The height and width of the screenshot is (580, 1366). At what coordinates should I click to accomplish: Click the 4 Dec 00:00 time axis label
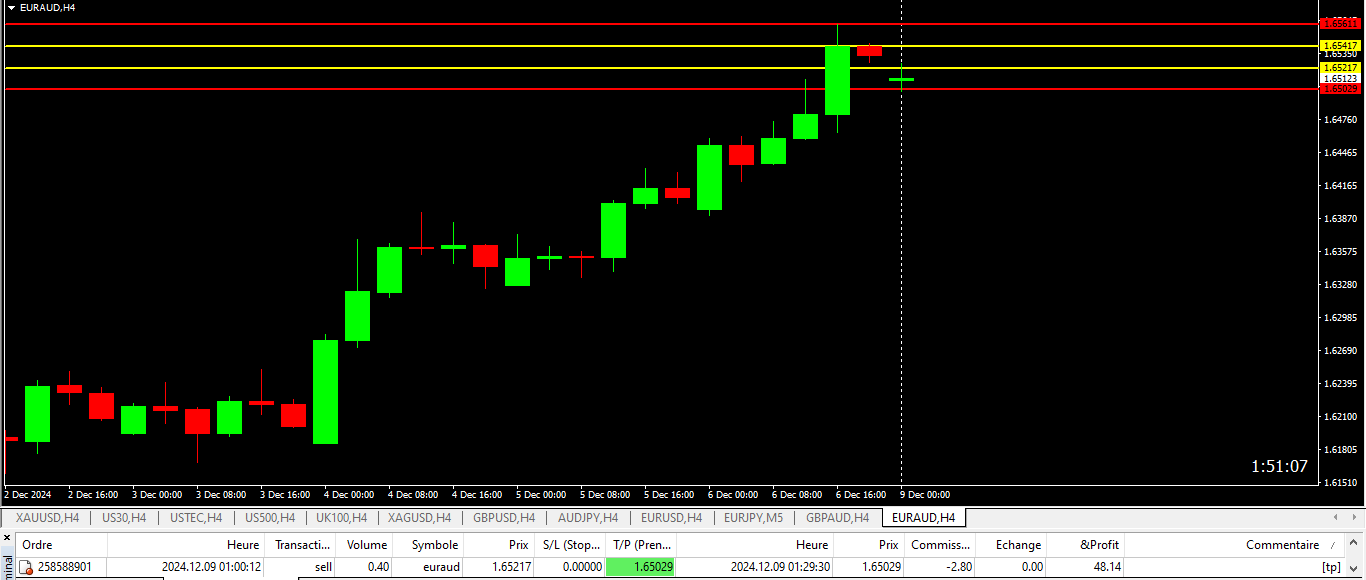pyautogui.click(x=349, y=495)
